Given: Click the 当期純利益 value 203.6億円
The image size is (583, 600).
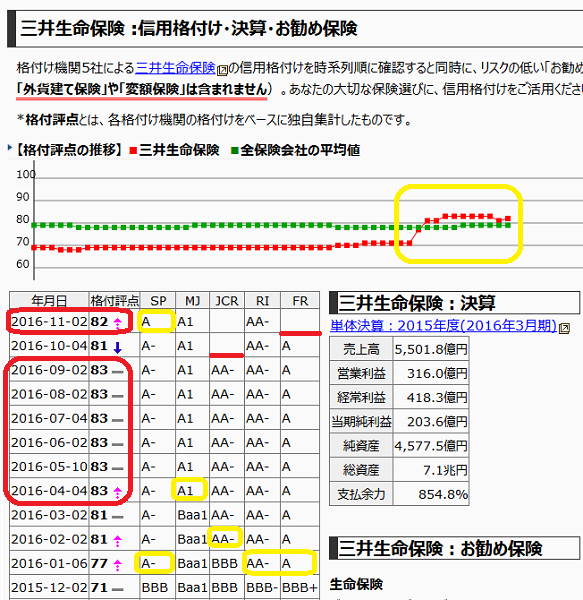Looking at the screenshot, I should (x=437, y=422).
